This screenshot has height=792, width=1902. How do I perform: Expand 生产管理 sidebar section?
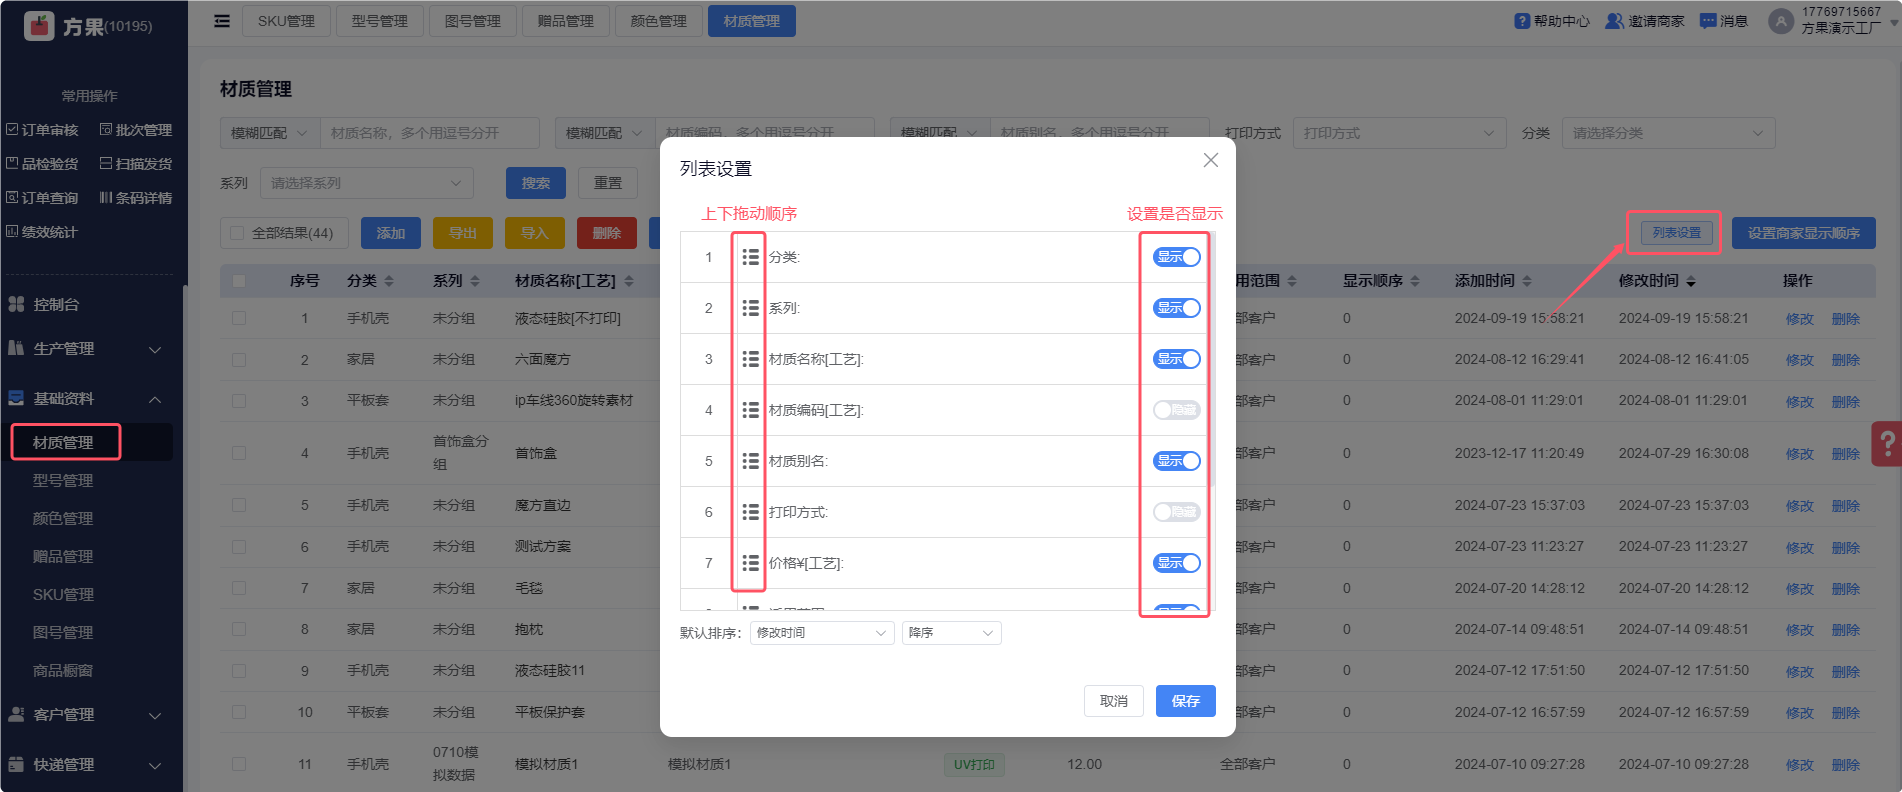[86, 349]
